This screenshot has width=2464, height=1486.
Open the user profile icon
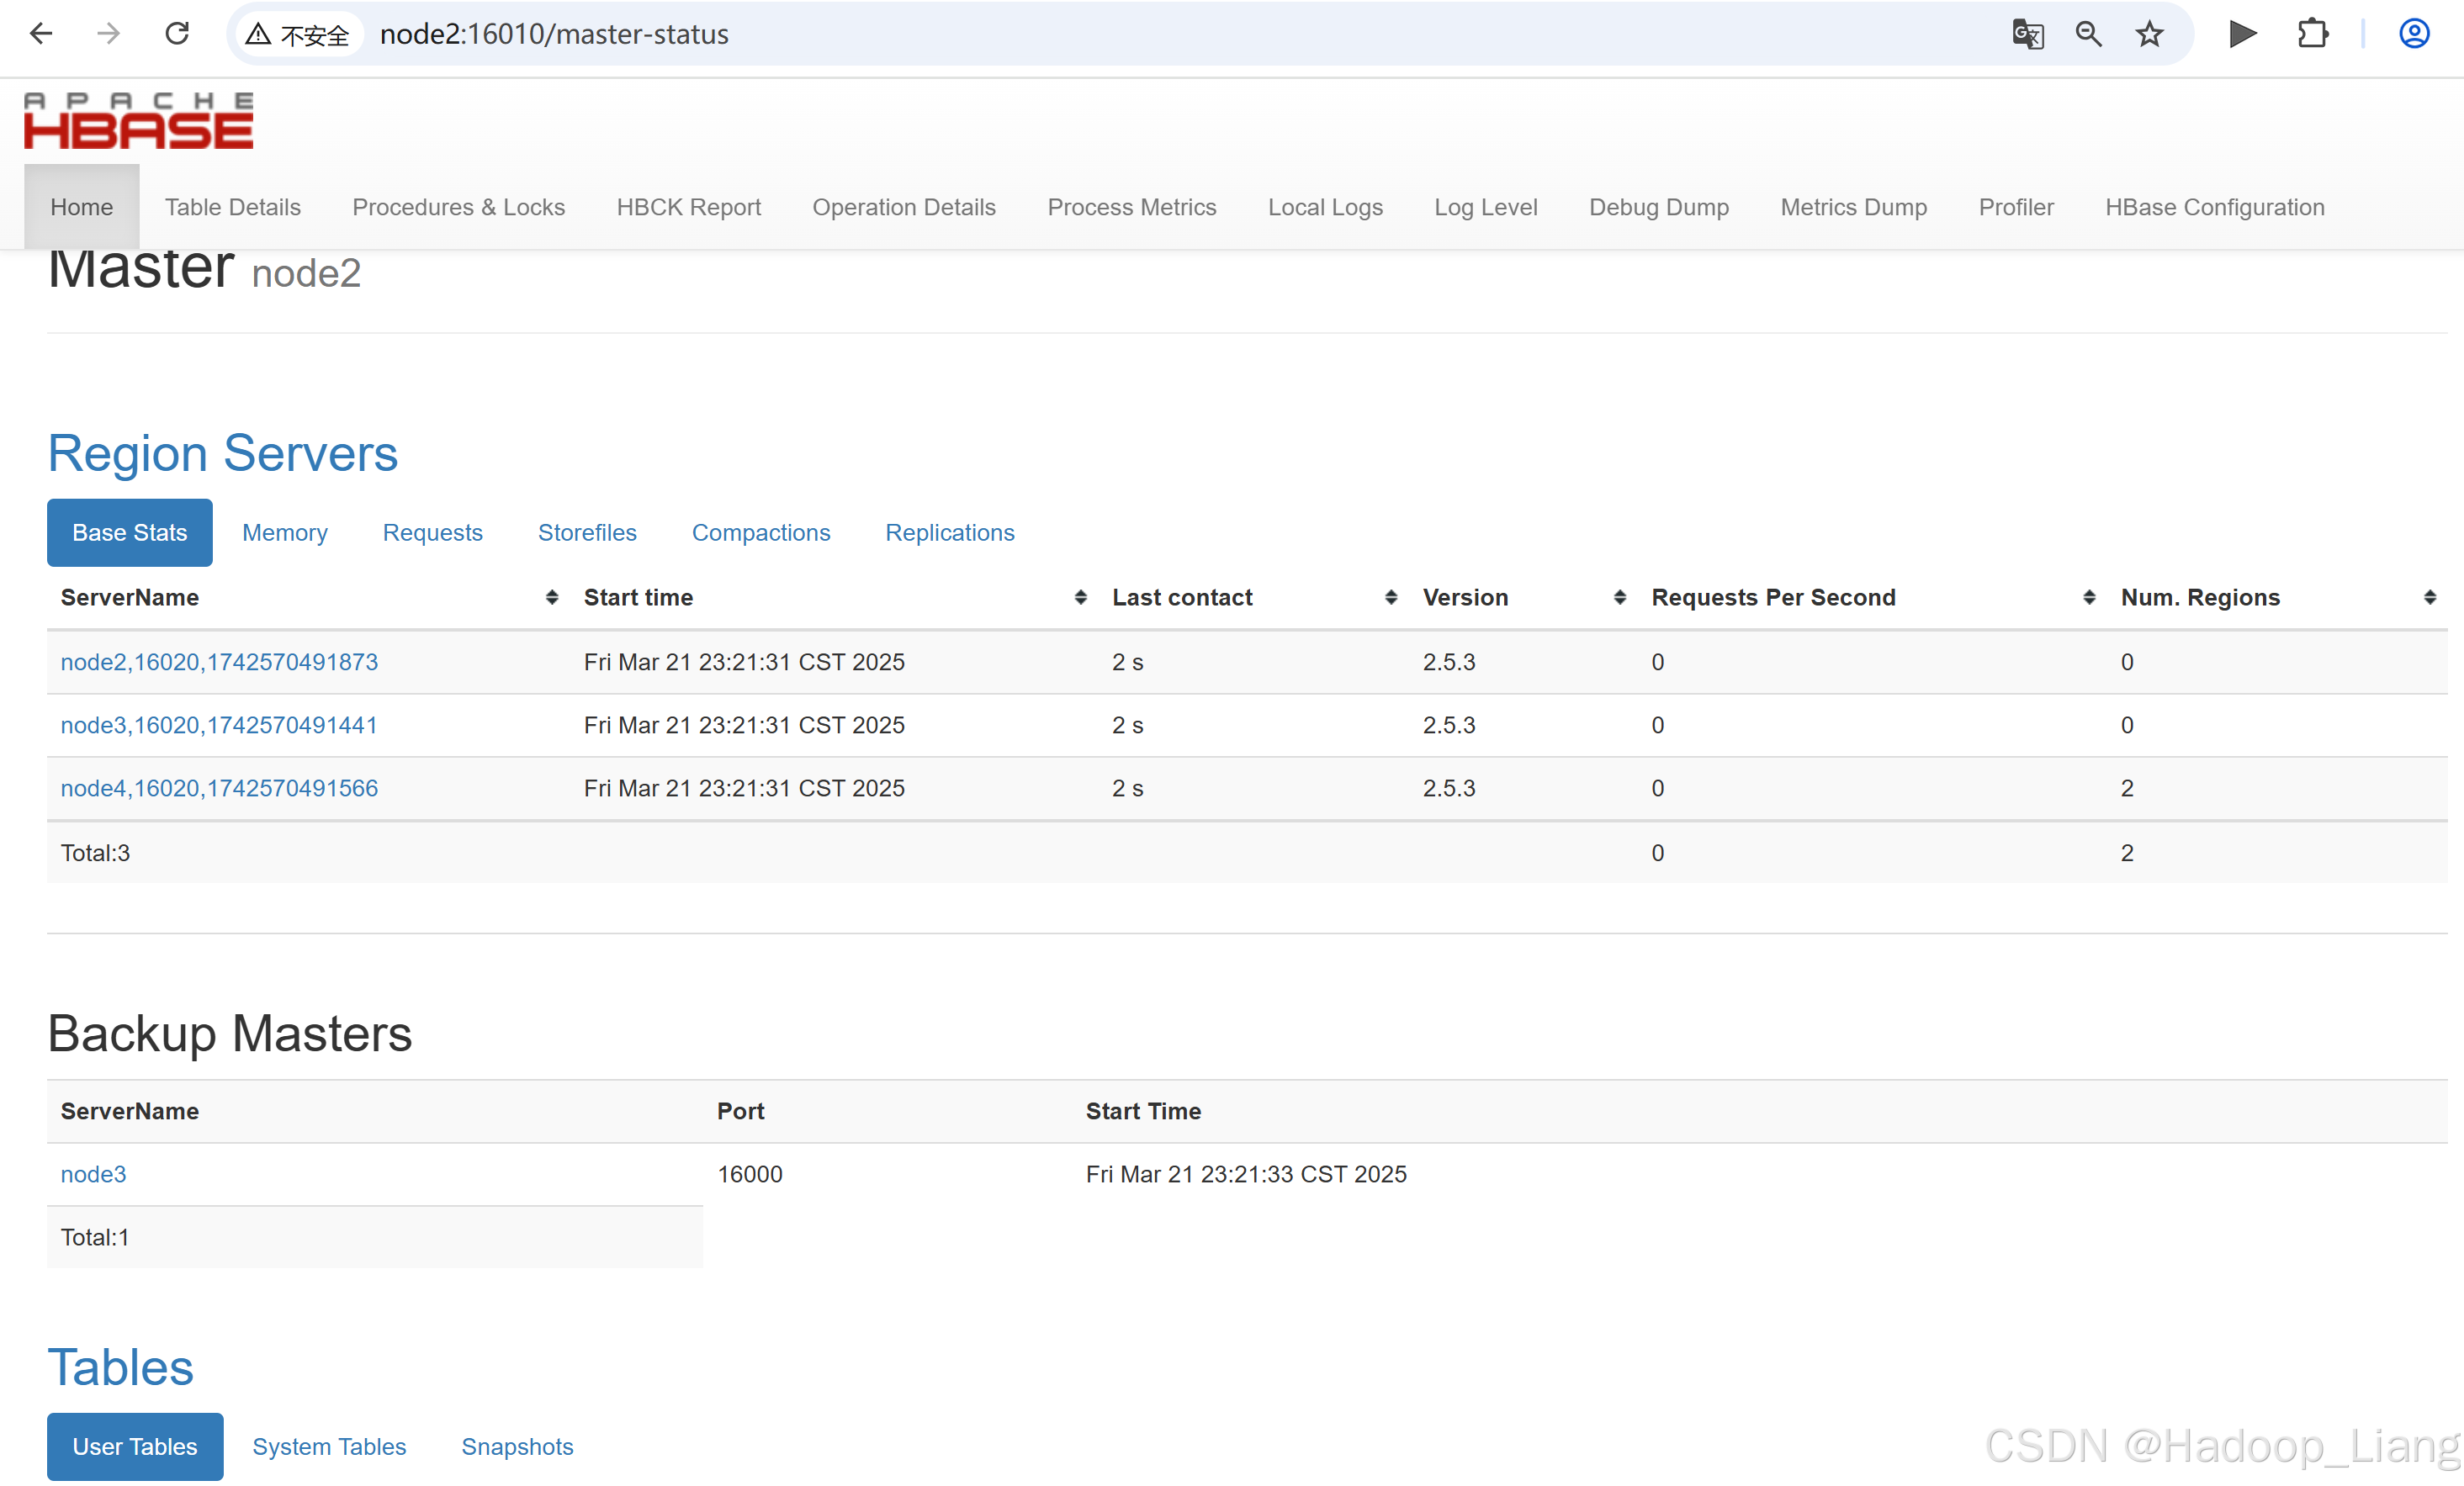2414,34
